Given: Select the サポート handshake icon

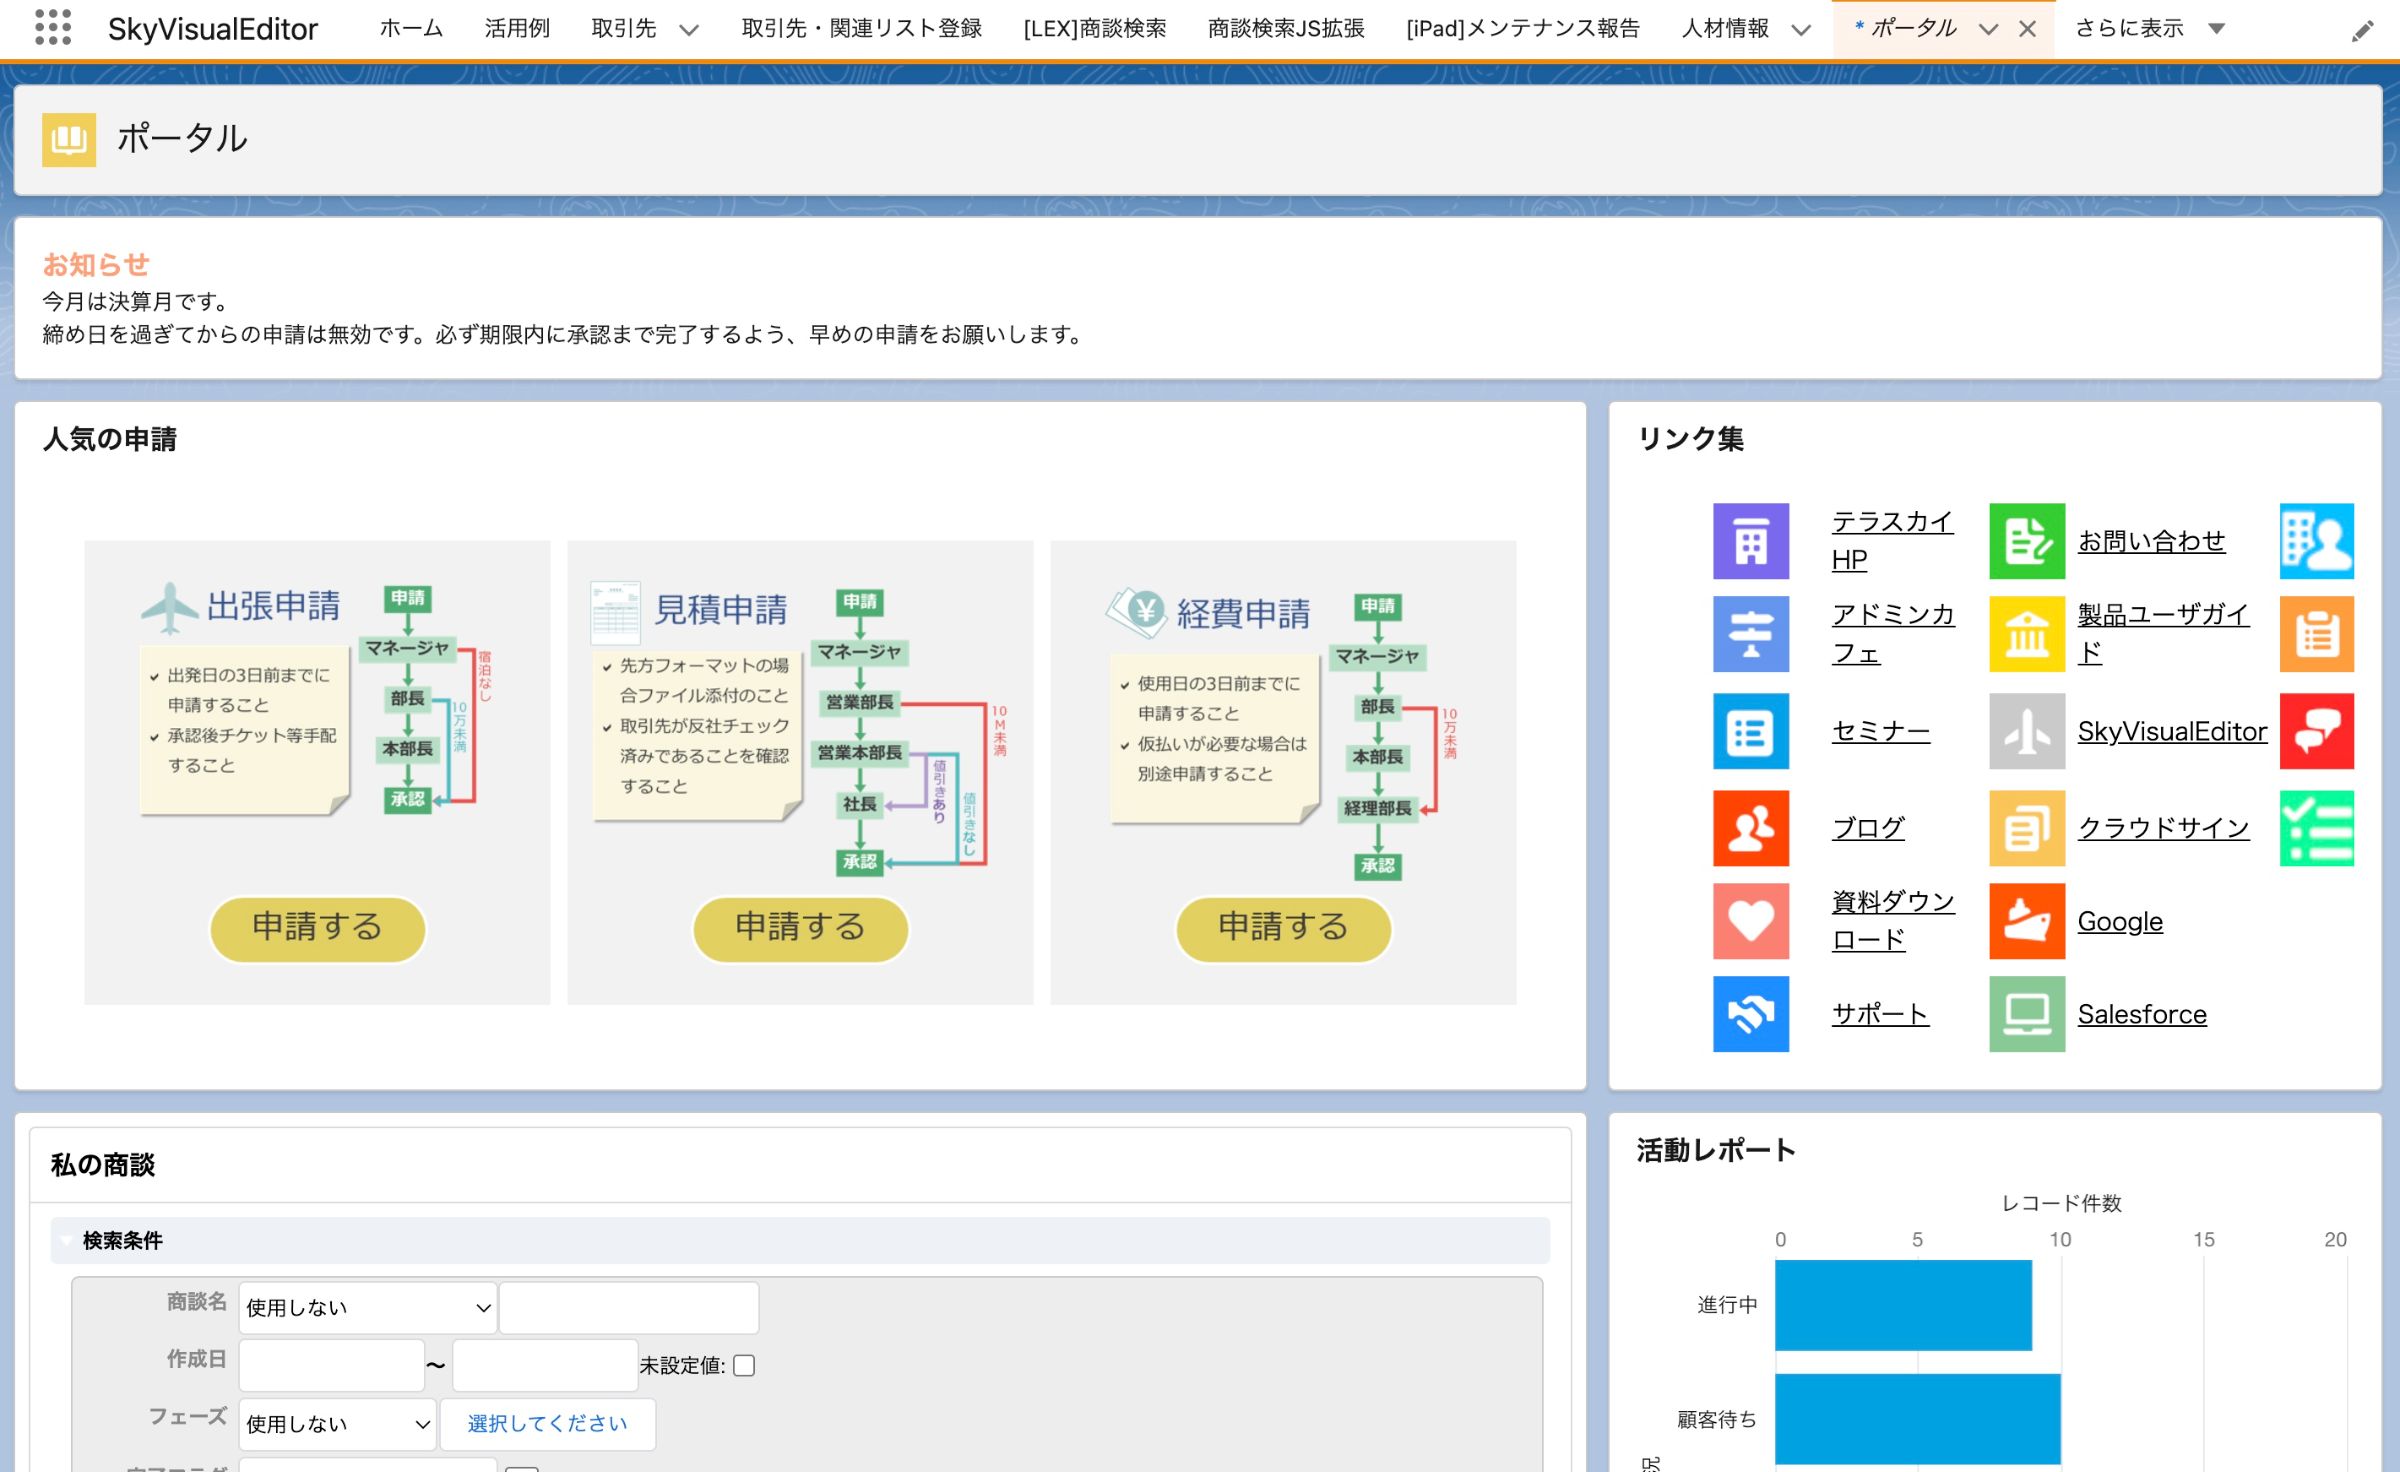Looking at the screenshot, I should [x=1750, y=1014].
